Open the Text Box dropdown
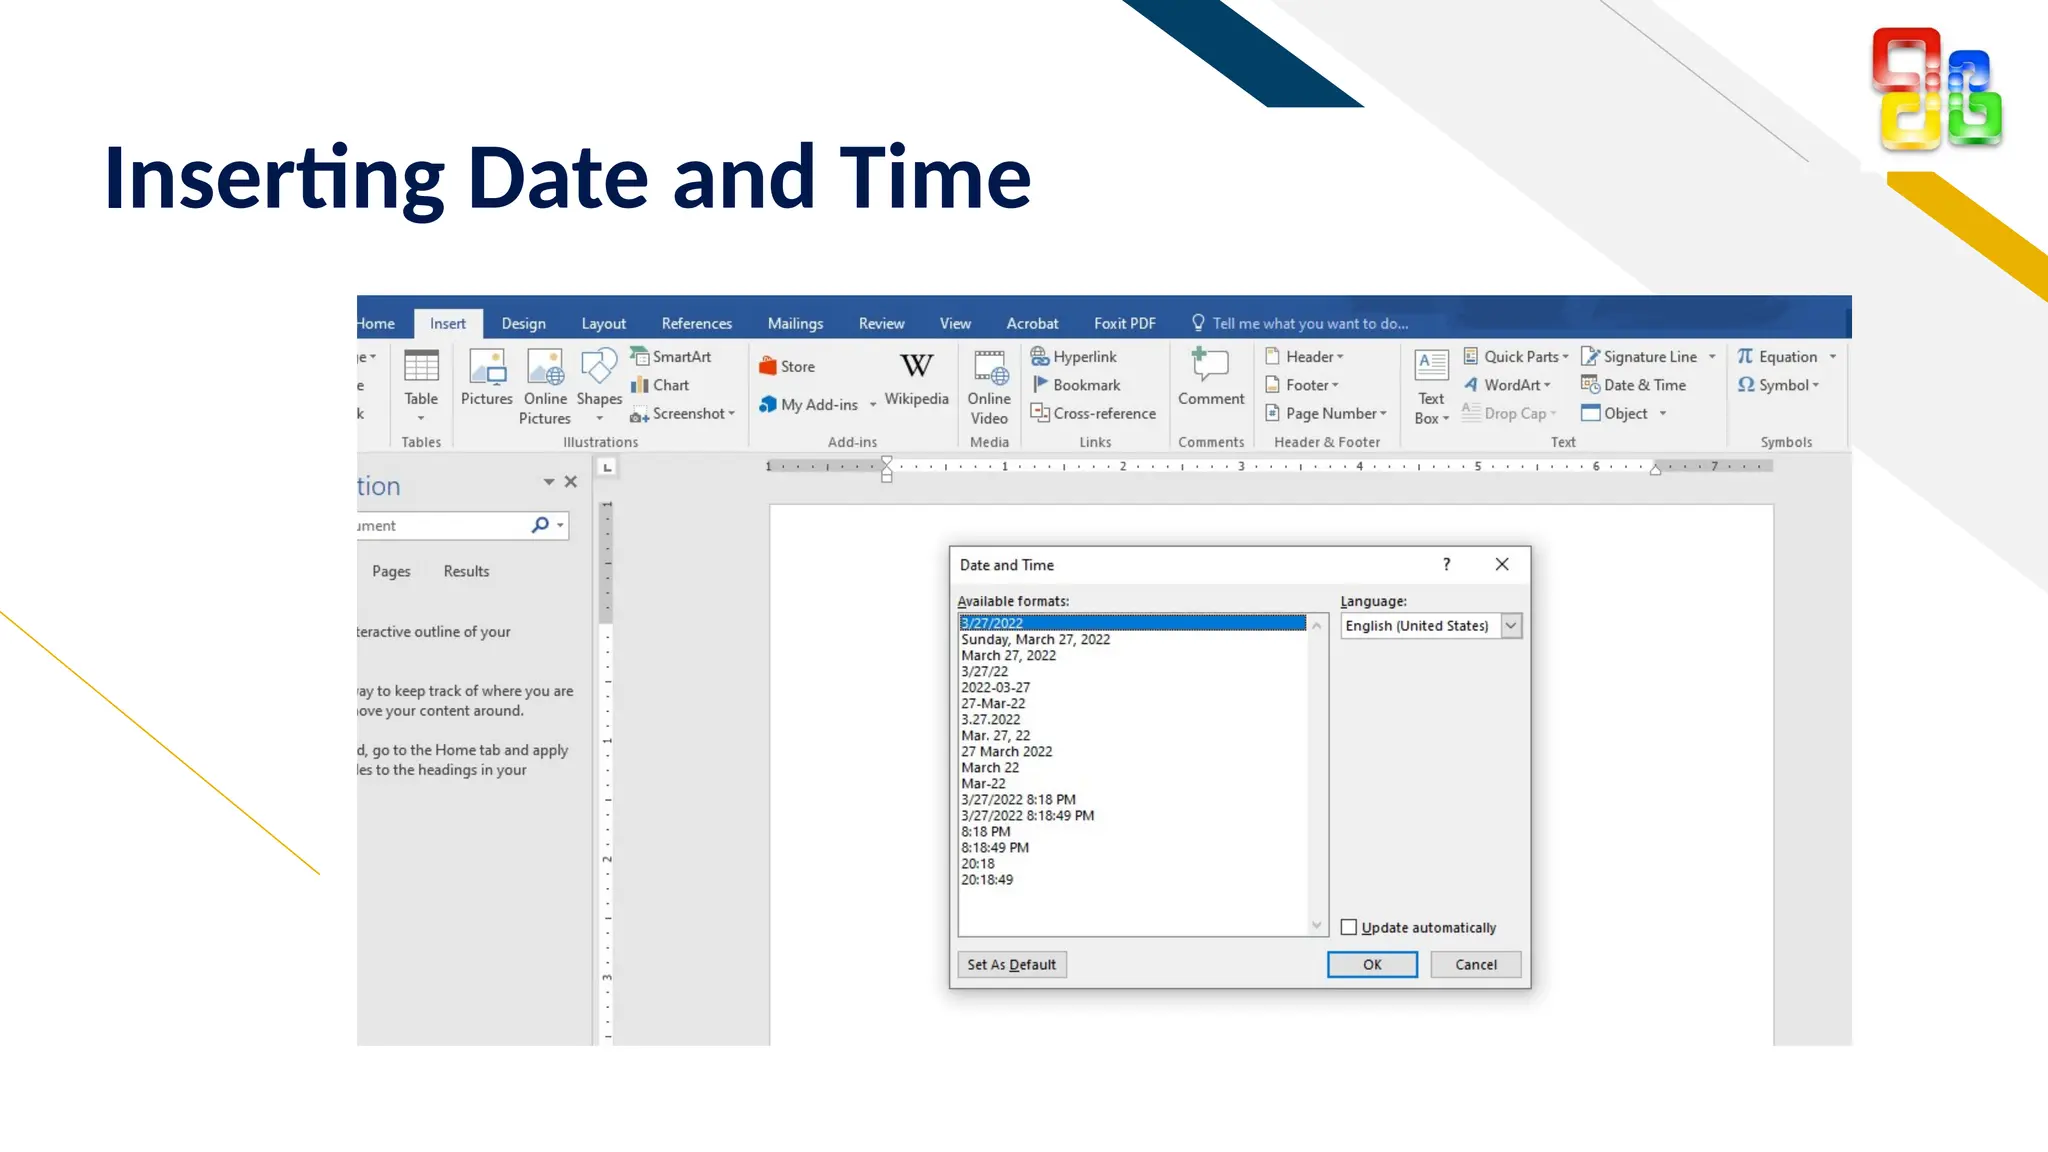Viewport: 2048px width, 1152px height. click(1431, 386)
